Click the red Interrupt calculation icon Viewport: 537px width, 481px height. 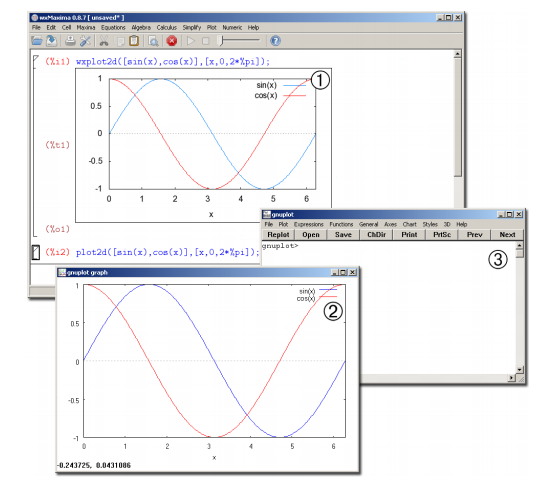pyautogui.click(x=172, y=41)
